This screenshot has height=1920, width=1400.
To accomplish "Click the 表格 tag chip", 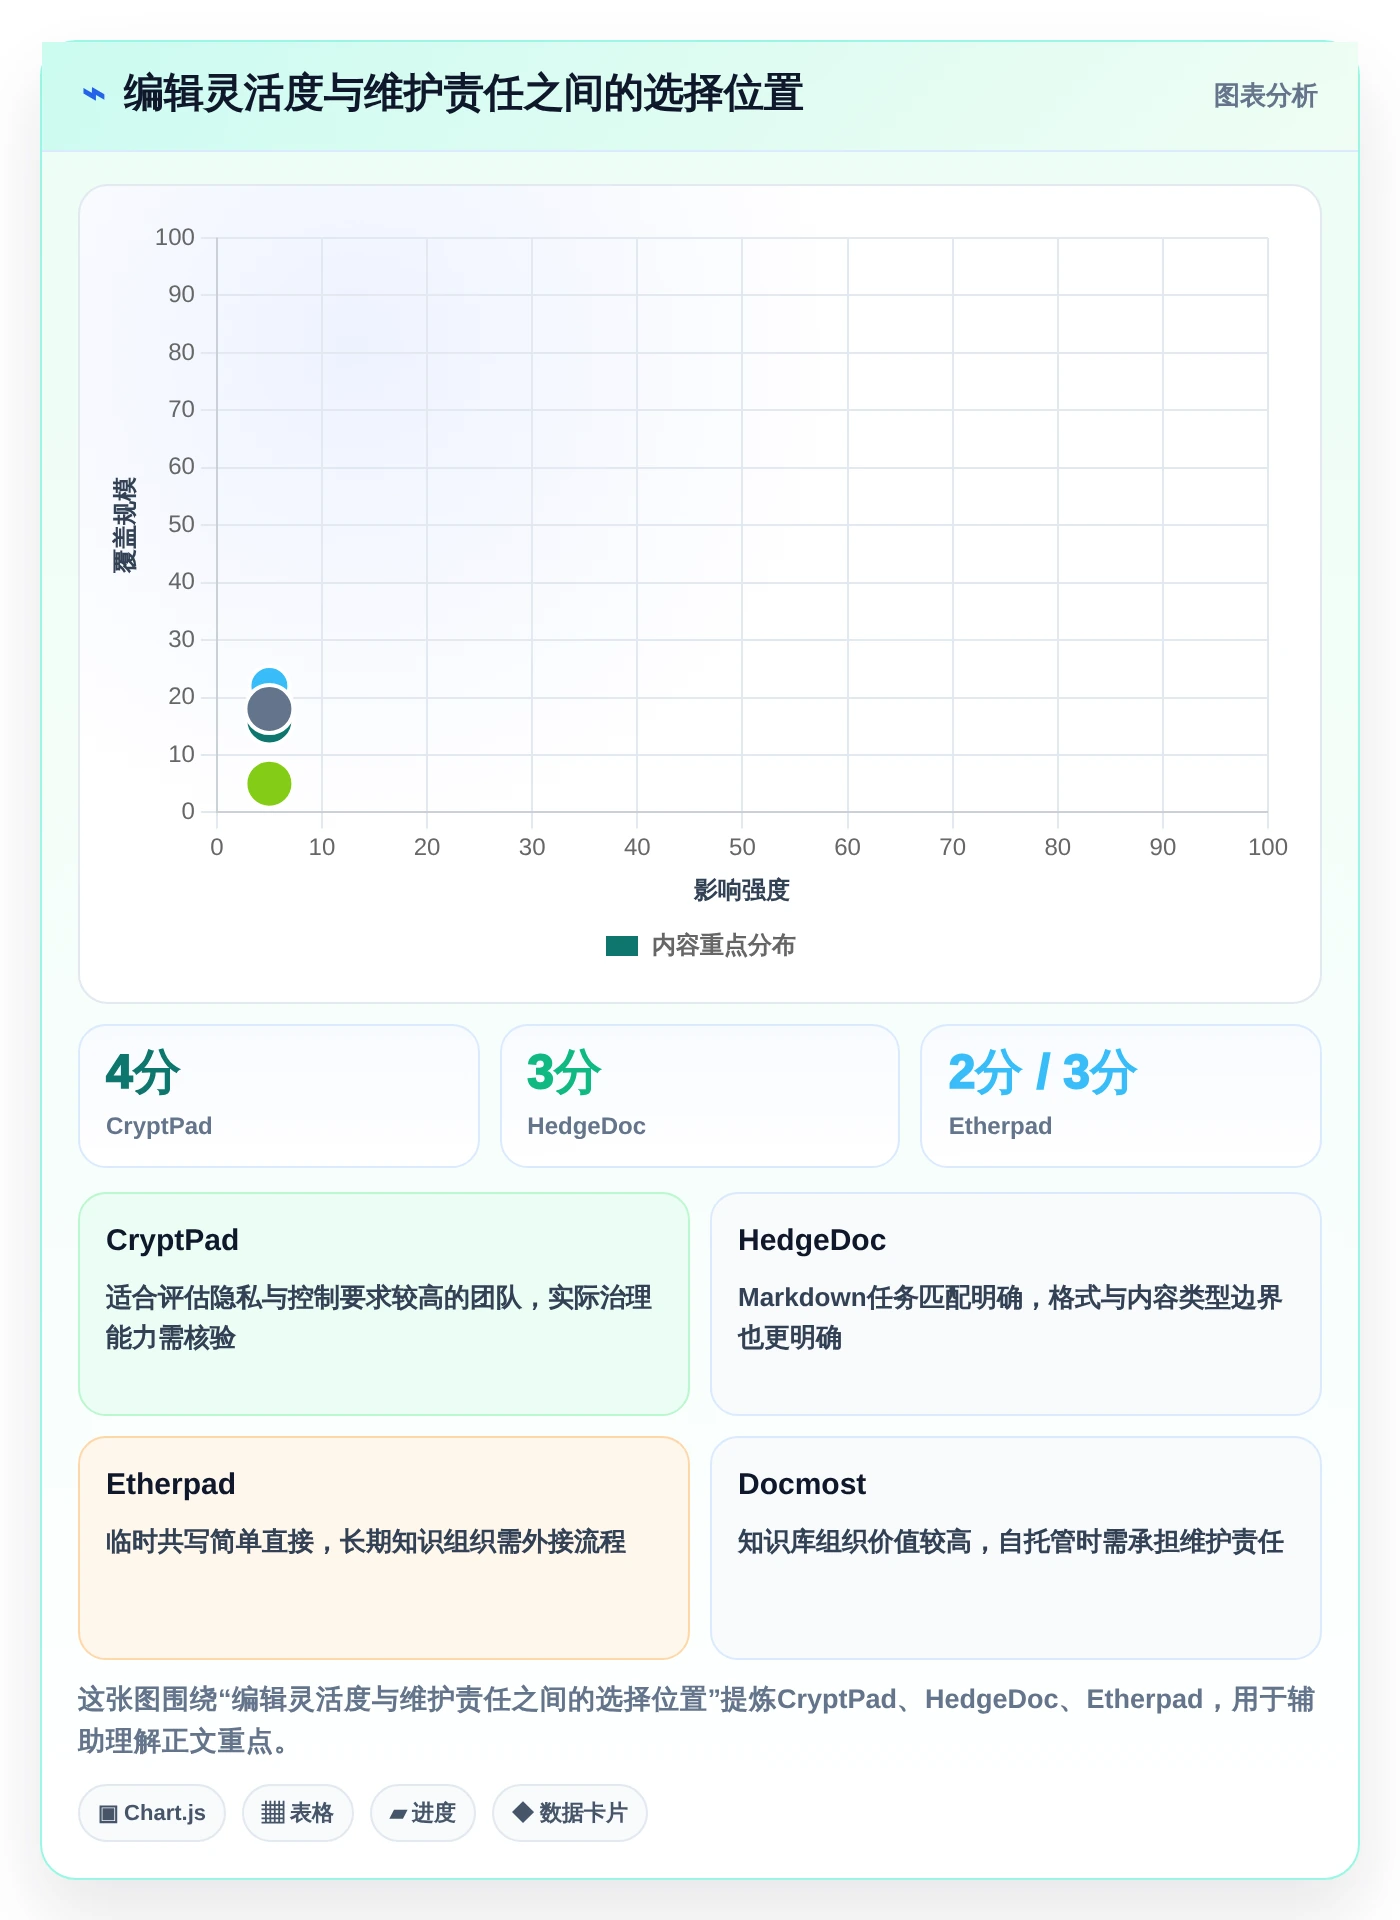I will pyautogui.click(x=298, y=1813).
